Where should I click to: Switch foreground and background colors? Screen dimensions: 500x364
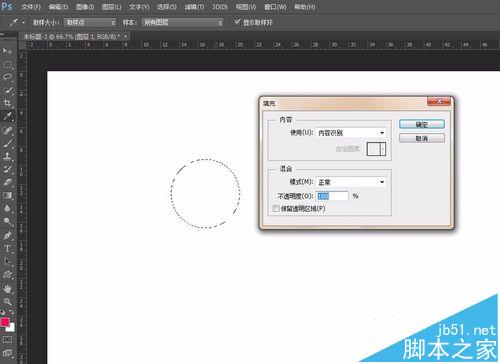pyautogui.click(x=11, y=312)
